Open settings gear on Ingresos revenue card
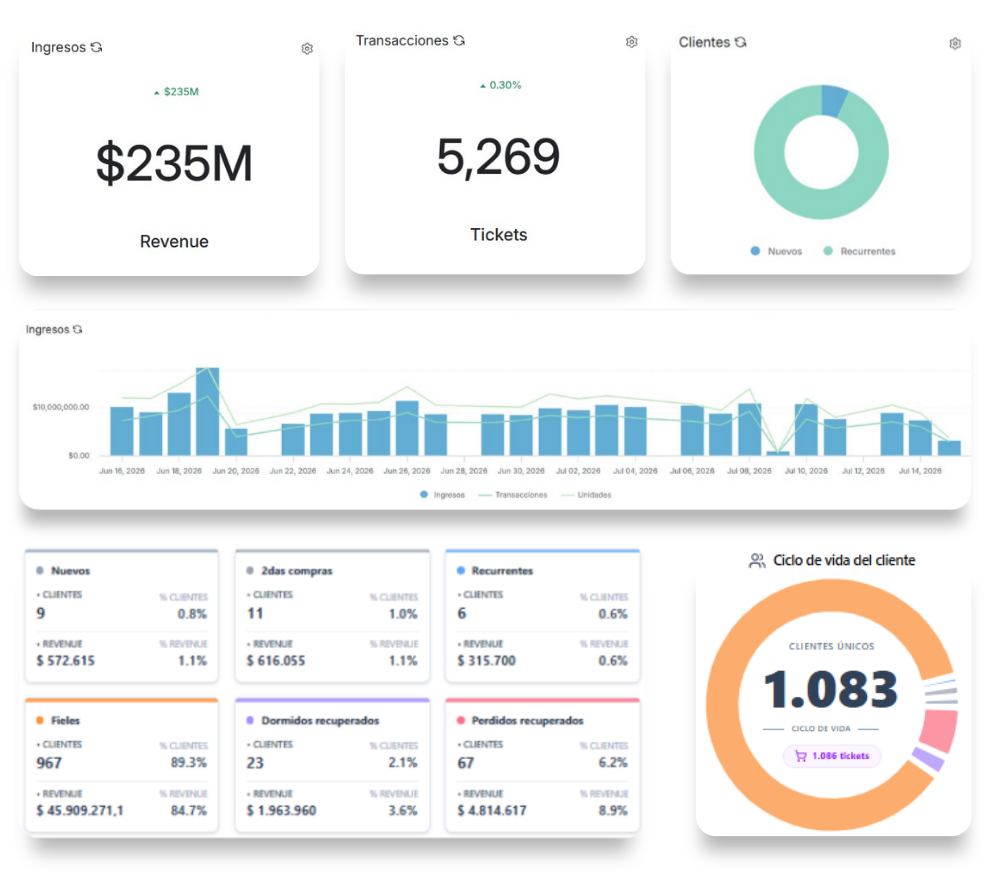 307,49
